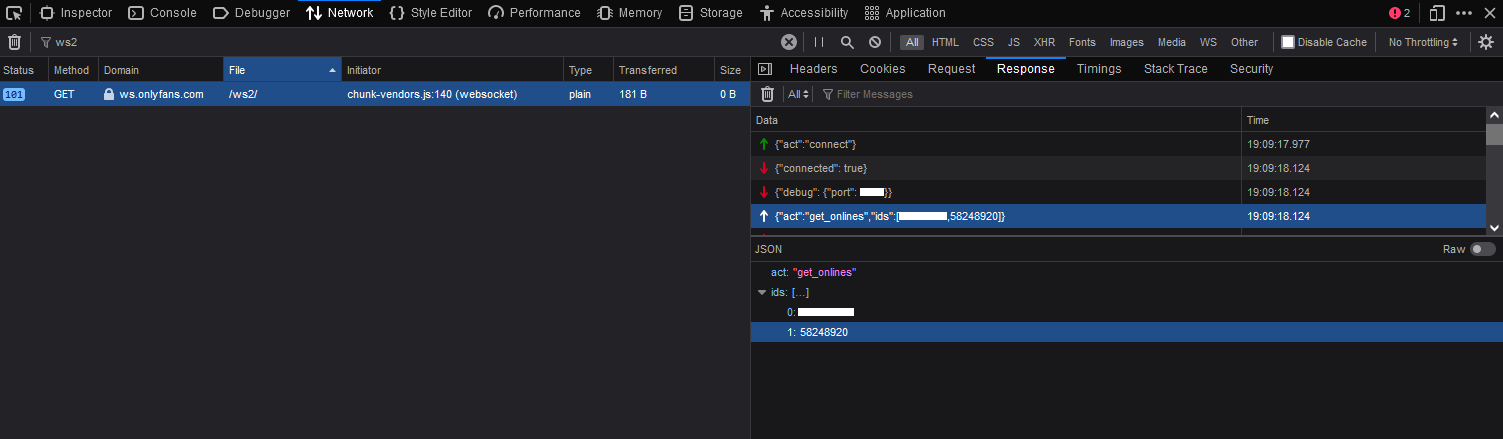1503x439 pixels.
Task: Enable the Disable Cache checkbox
Action: click(1288, 42)
